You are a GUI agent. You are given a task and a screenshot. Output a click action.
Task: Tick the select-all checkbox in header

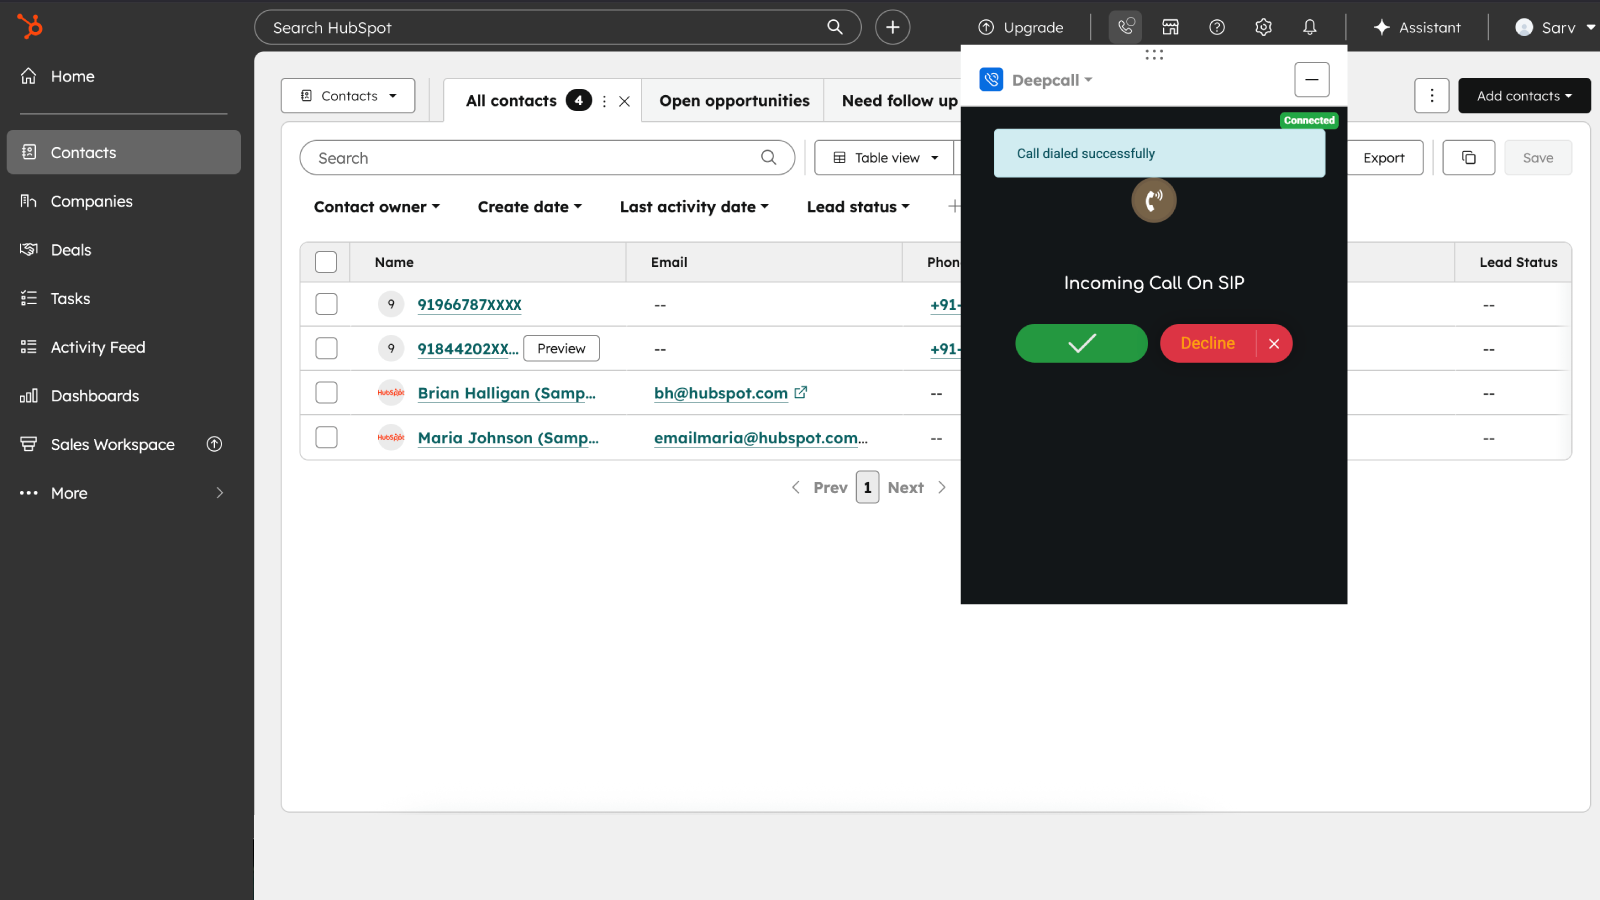[x=326, y=262]
